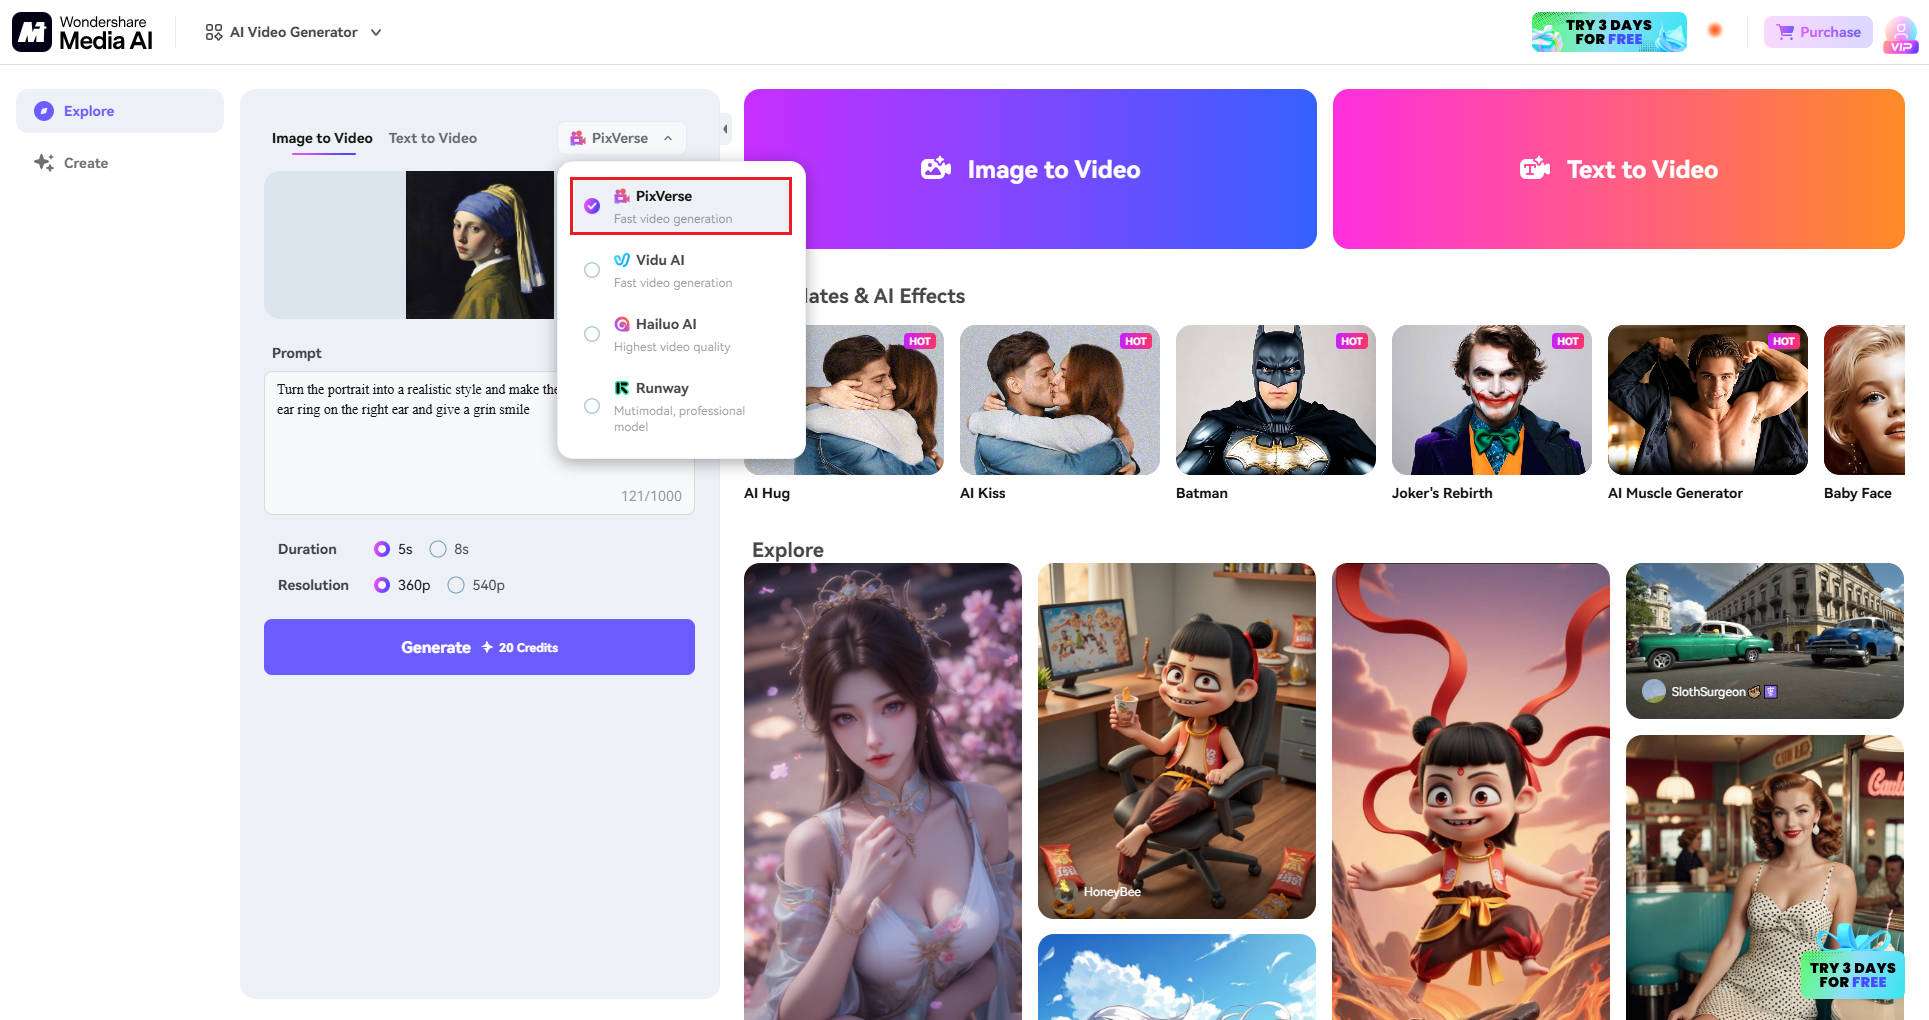Viewport: 1929px width, 1020px height.
Task: Set Resolution to 360p
Action: coord(382,585)
